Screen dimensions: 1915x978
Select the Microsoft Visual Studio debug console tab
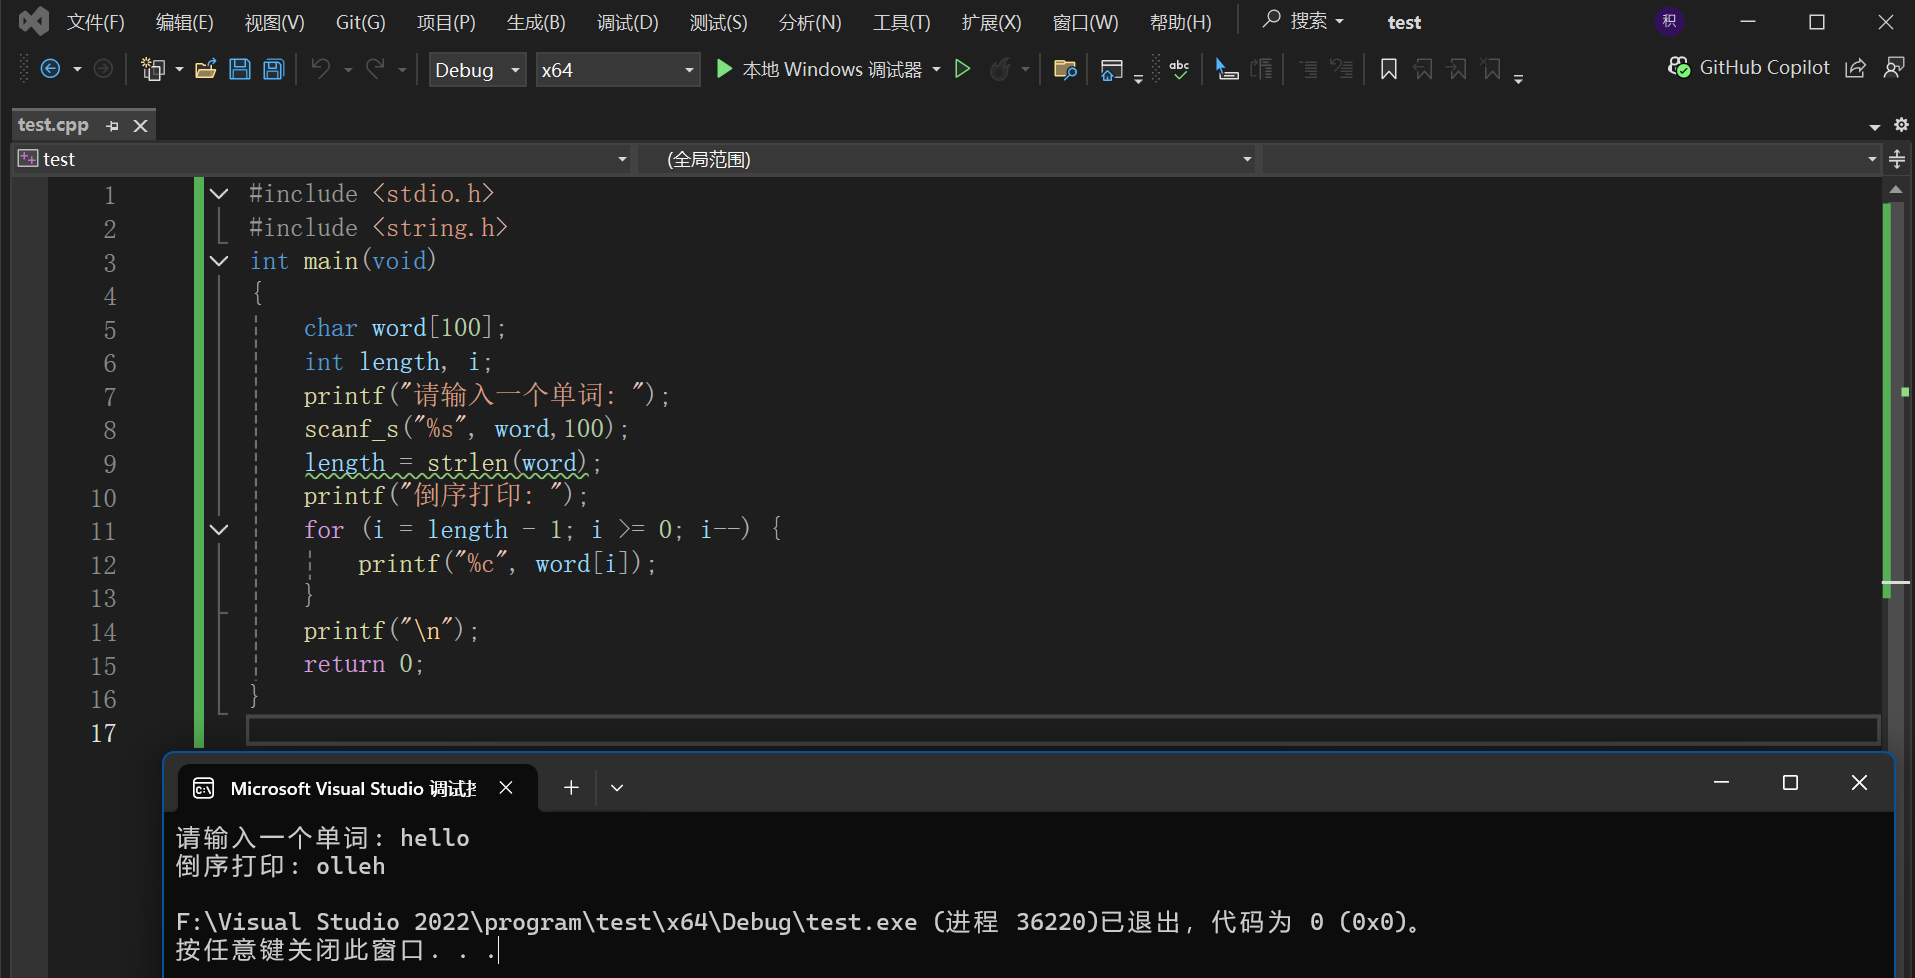[x=354, y=788]
